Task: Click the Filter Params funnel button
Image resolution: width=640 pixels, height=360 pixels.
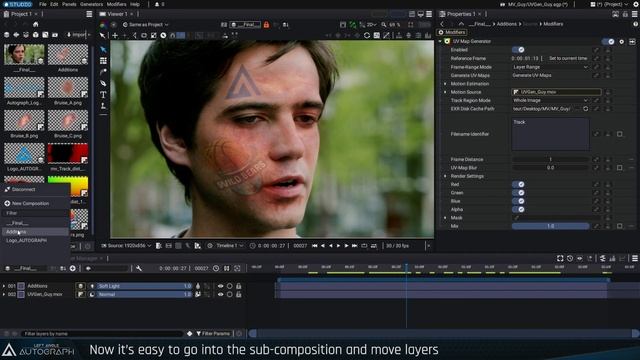Action: pos(213,333)
